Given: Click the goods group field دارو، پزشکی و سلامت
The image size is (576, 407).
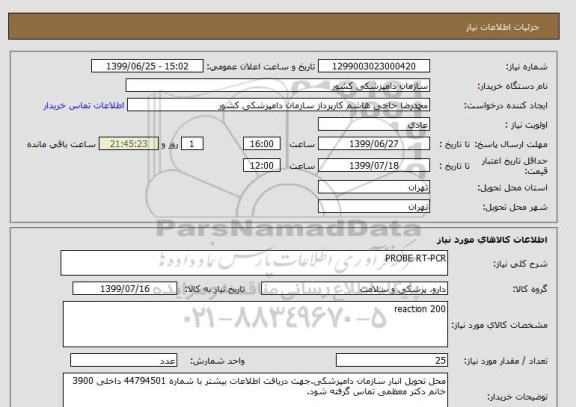Looking at the screenshot, I should point(354,289).
